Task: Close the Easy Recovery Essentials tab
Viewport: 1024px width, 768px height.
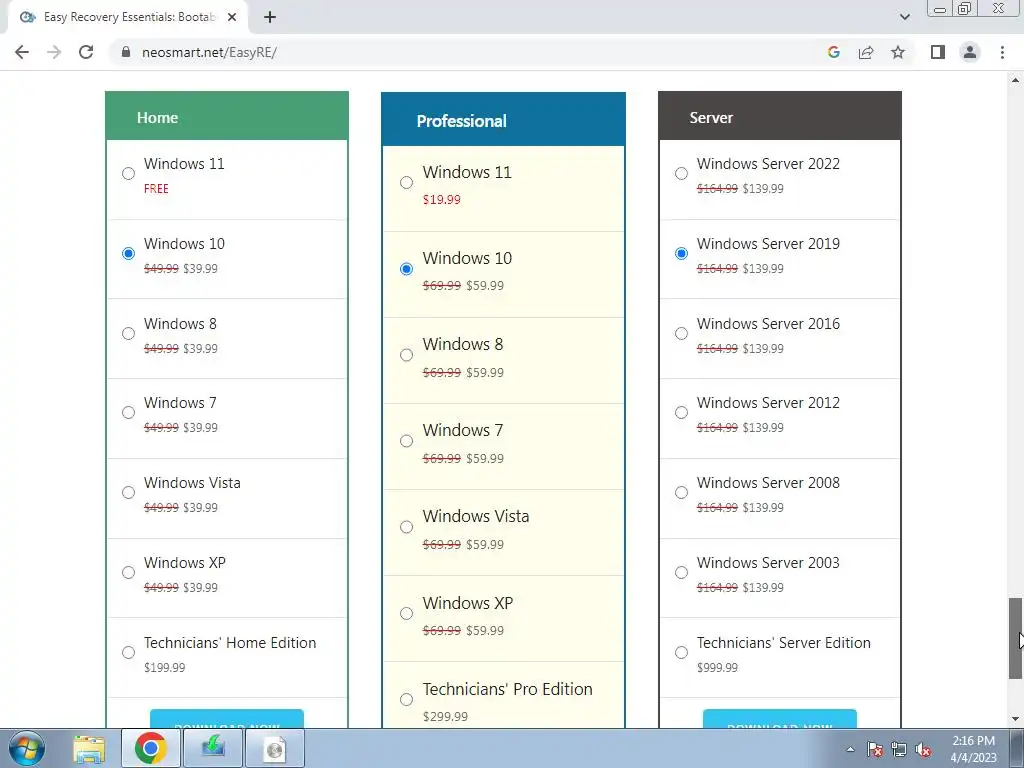Action: point(232,17)
